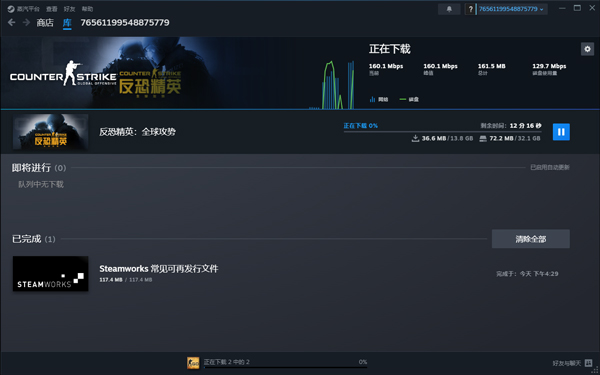Image resolution: width=600 pixels, height=375 pixels.
Task: Pause the Counter-Strike download
Action: [561, 132]
